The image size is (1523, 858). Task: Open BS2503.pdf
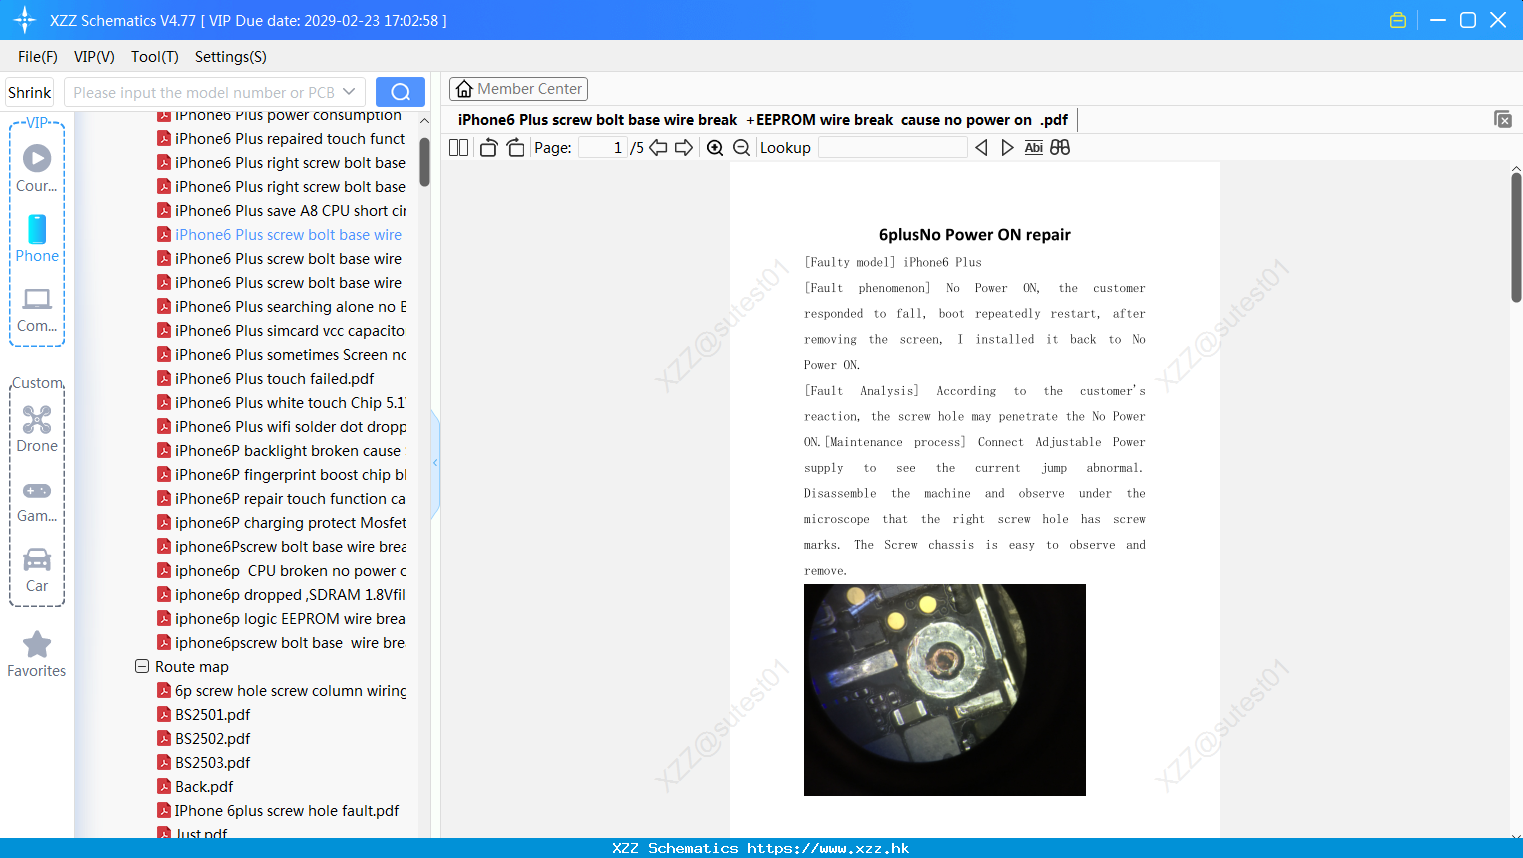tap(204, 763)
